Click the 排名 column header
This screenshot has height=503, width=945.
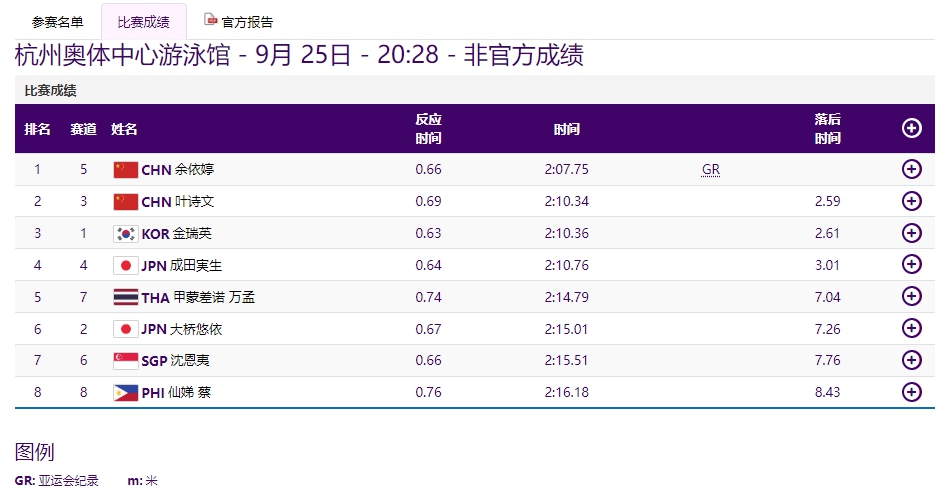pyautogui.click(x=38, y=129)
